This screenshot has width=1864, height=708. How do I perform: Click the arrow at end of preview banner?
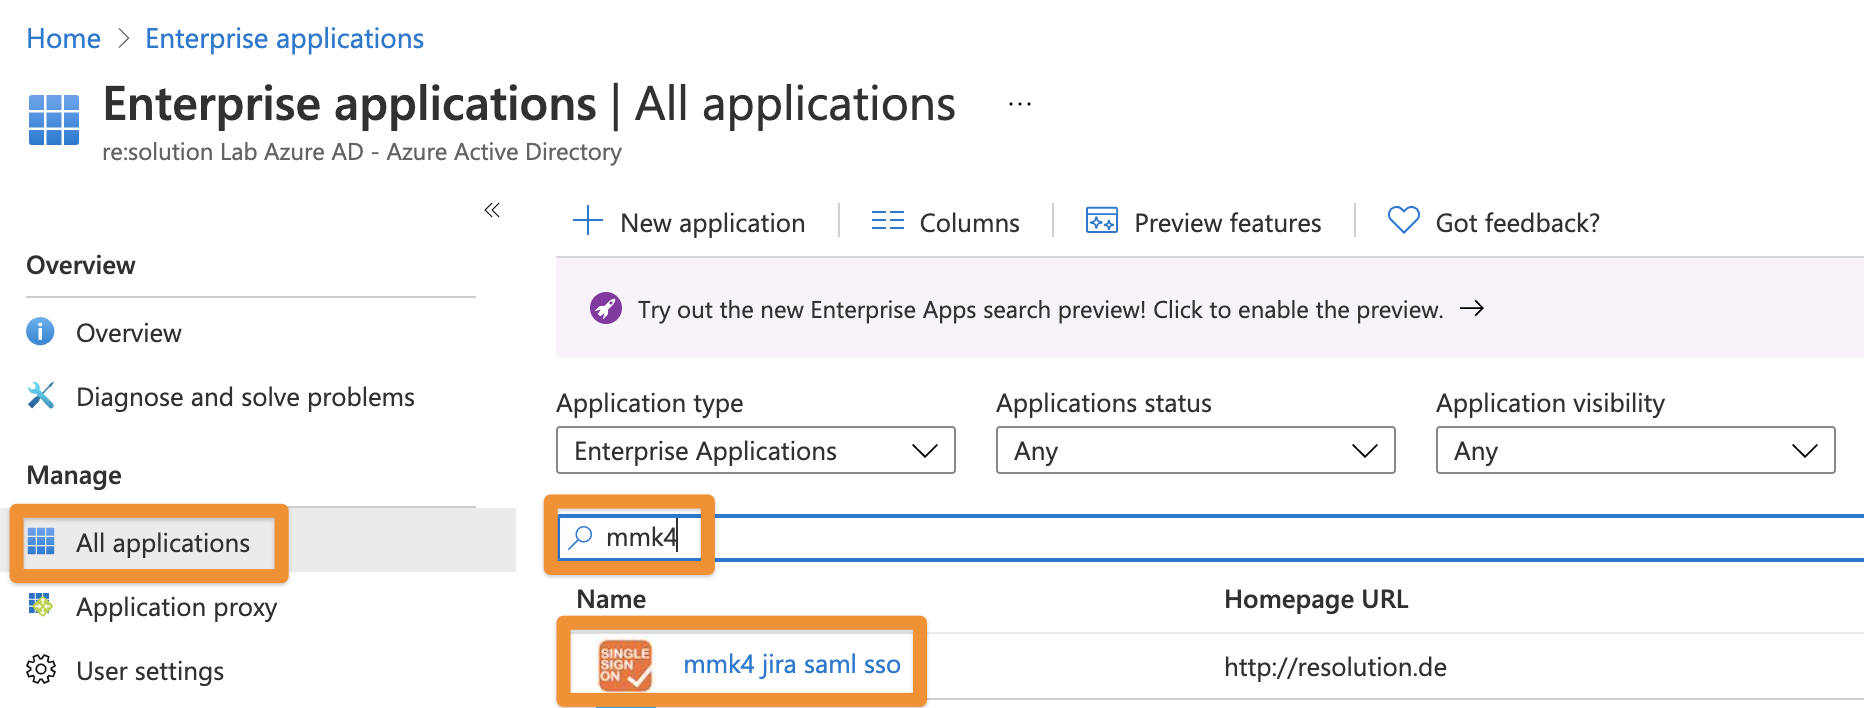point(1471,309)
